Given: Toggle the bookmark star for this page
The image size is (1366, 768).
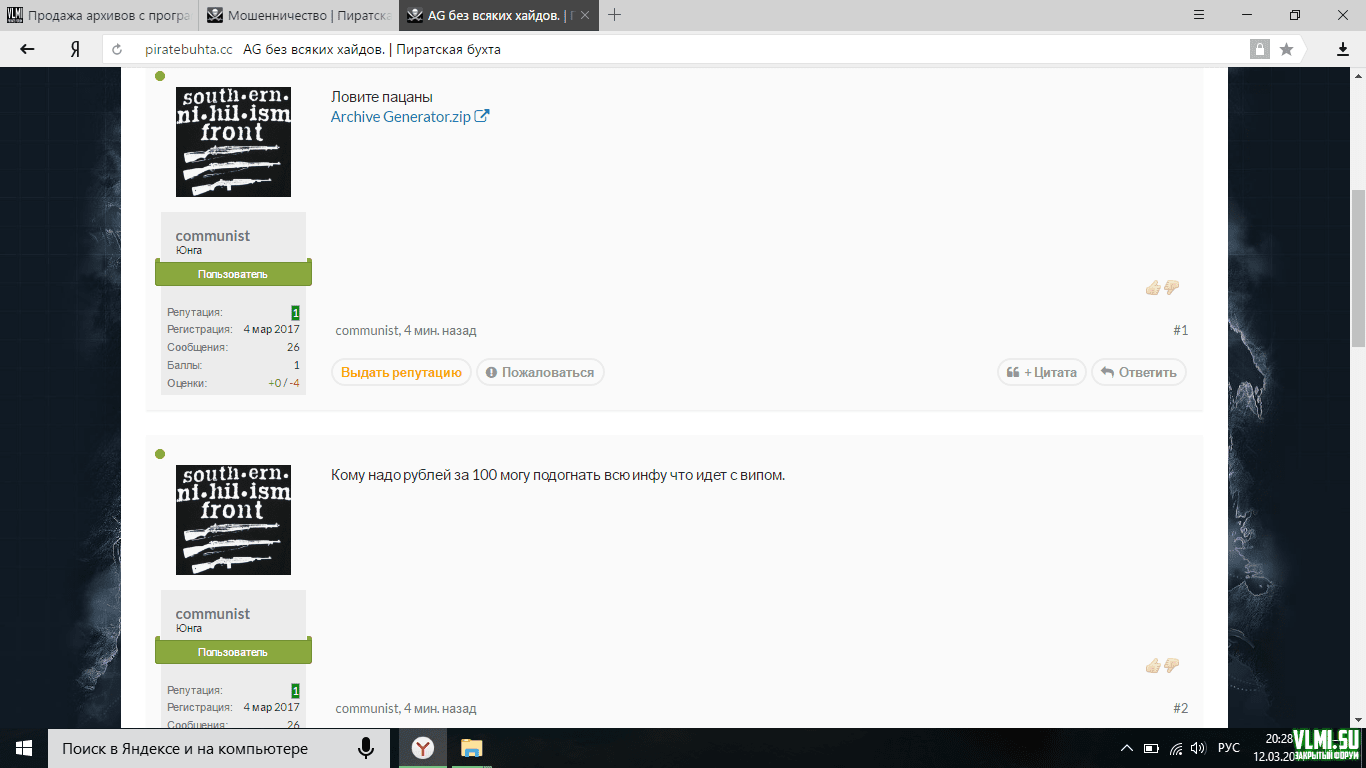Looking at the screenshot, I should pyautogui.click(x=1286, y=49).
